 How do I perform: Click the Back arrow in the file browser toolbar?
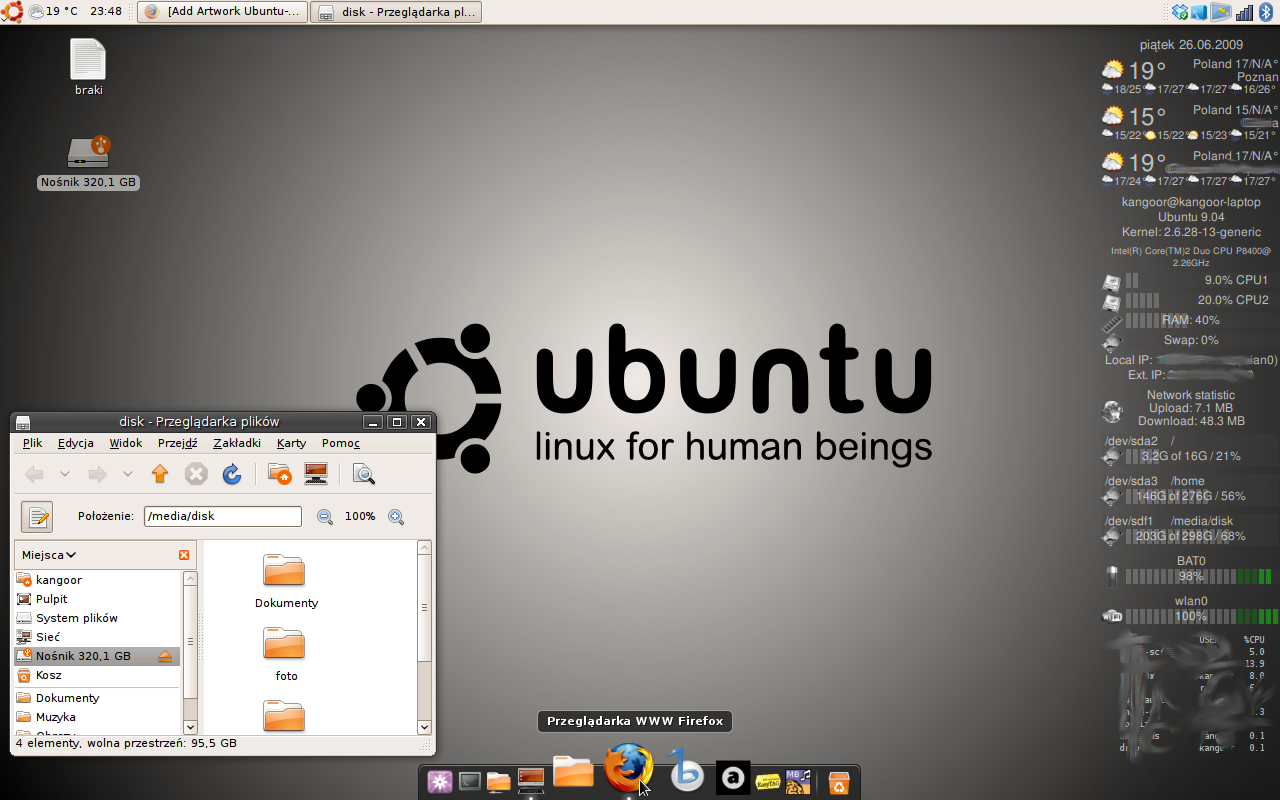click(34, 474)
